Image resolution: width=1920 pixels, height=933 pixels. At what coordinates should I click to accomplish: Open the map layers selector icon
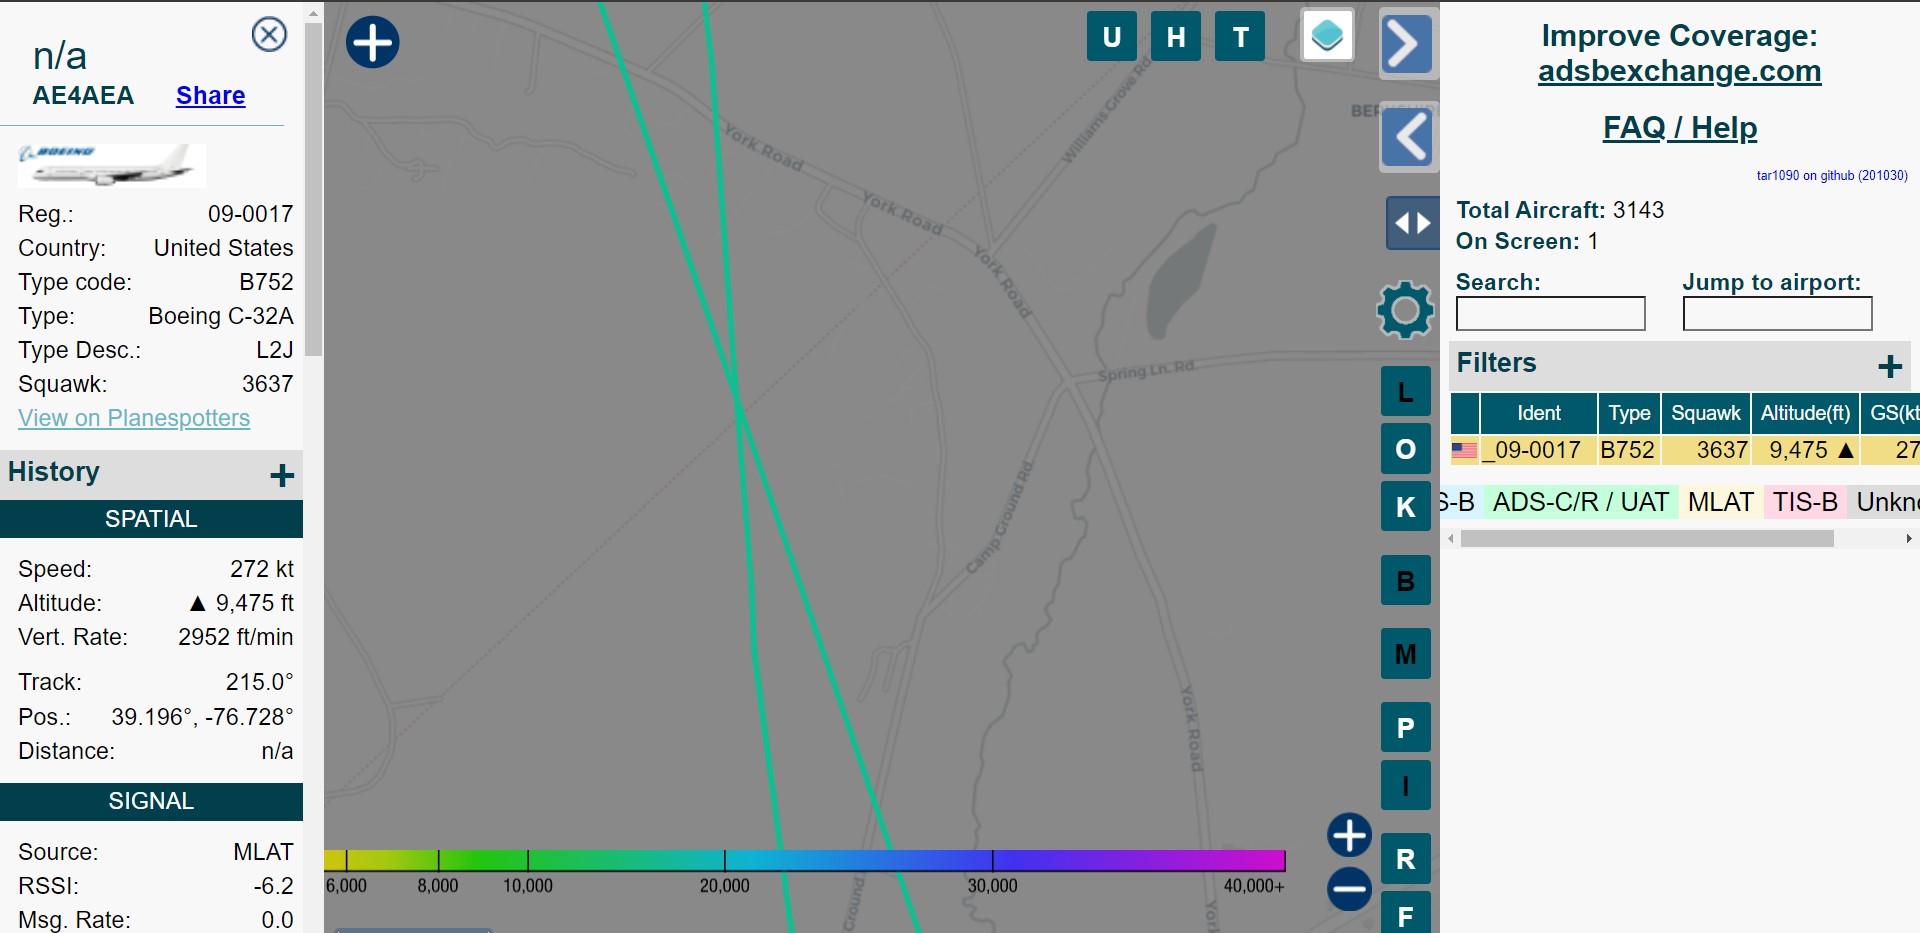(x=1327, y=36)
